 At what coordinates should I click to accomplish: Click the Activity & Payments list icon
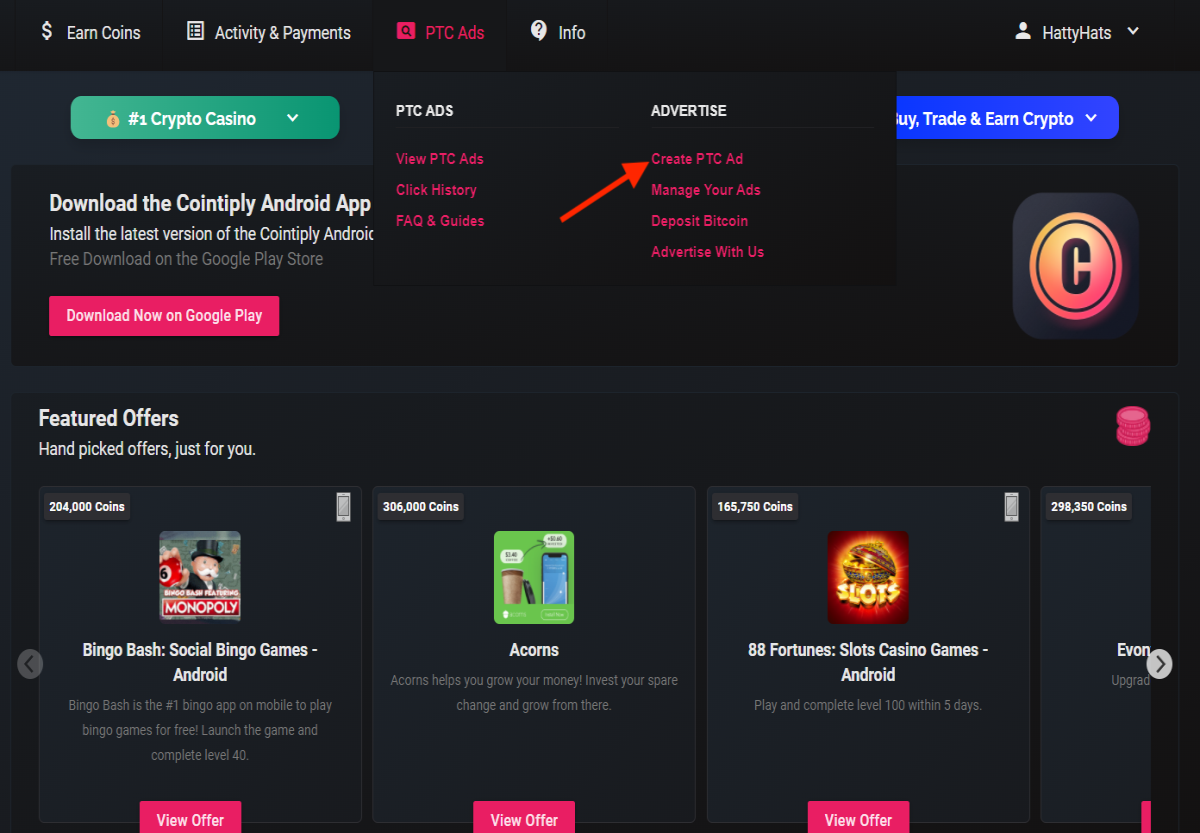195,31
